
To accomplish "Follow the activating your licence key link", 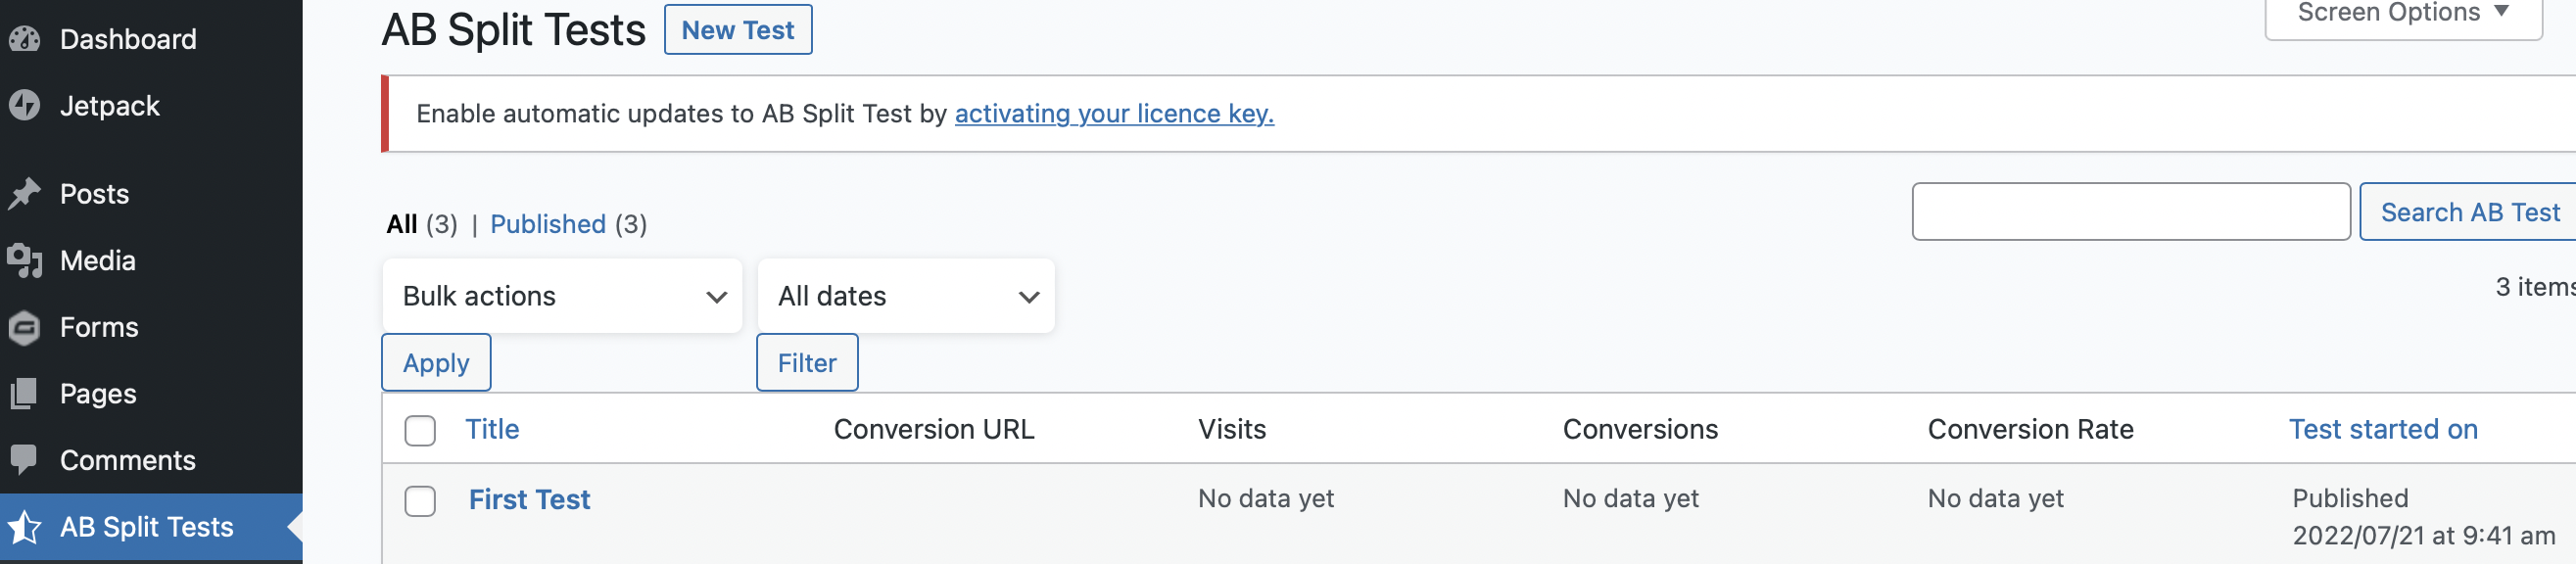I will coord(1114,114).
